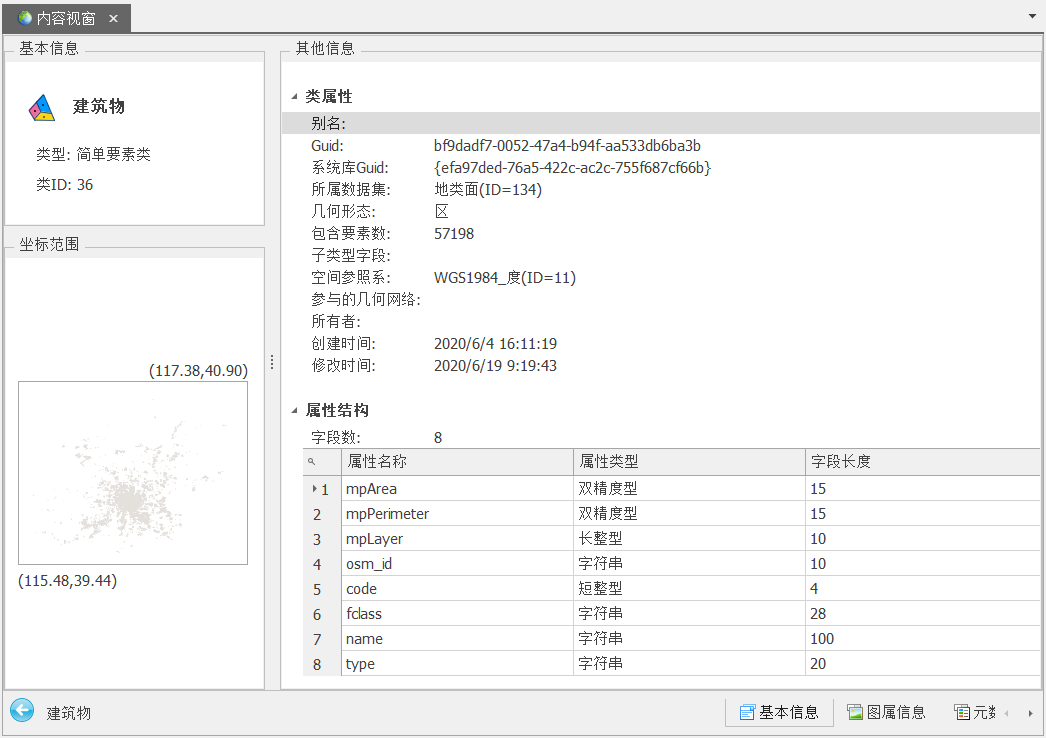Sort by 属性名称 column header
This screenshot has width=1046, height=738.
click(456, 462)
